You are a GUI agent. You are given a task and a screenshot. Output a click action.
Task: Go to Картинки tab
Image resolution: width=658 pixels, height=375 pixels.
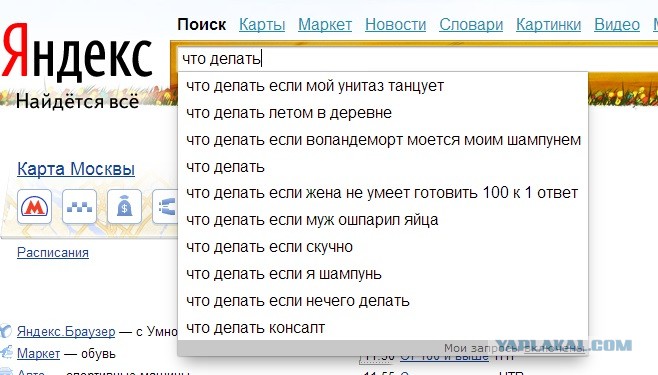(x=548, y=24)
